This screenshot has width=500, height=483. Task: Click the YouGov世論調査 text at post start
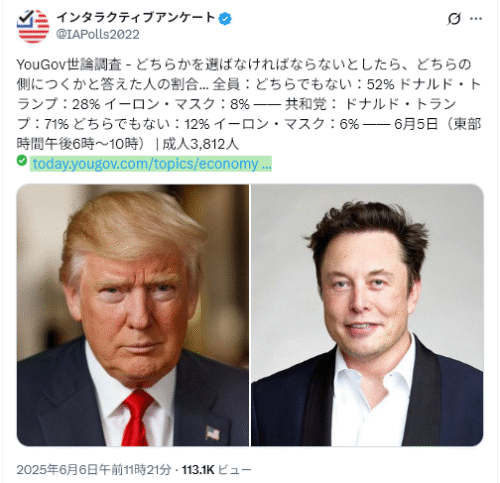[69, 65]
